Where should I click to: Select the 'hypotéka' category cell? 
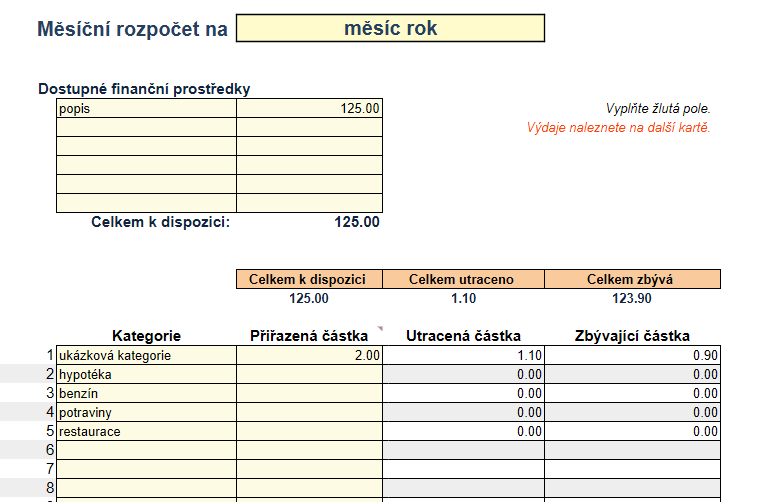point(146,374)
